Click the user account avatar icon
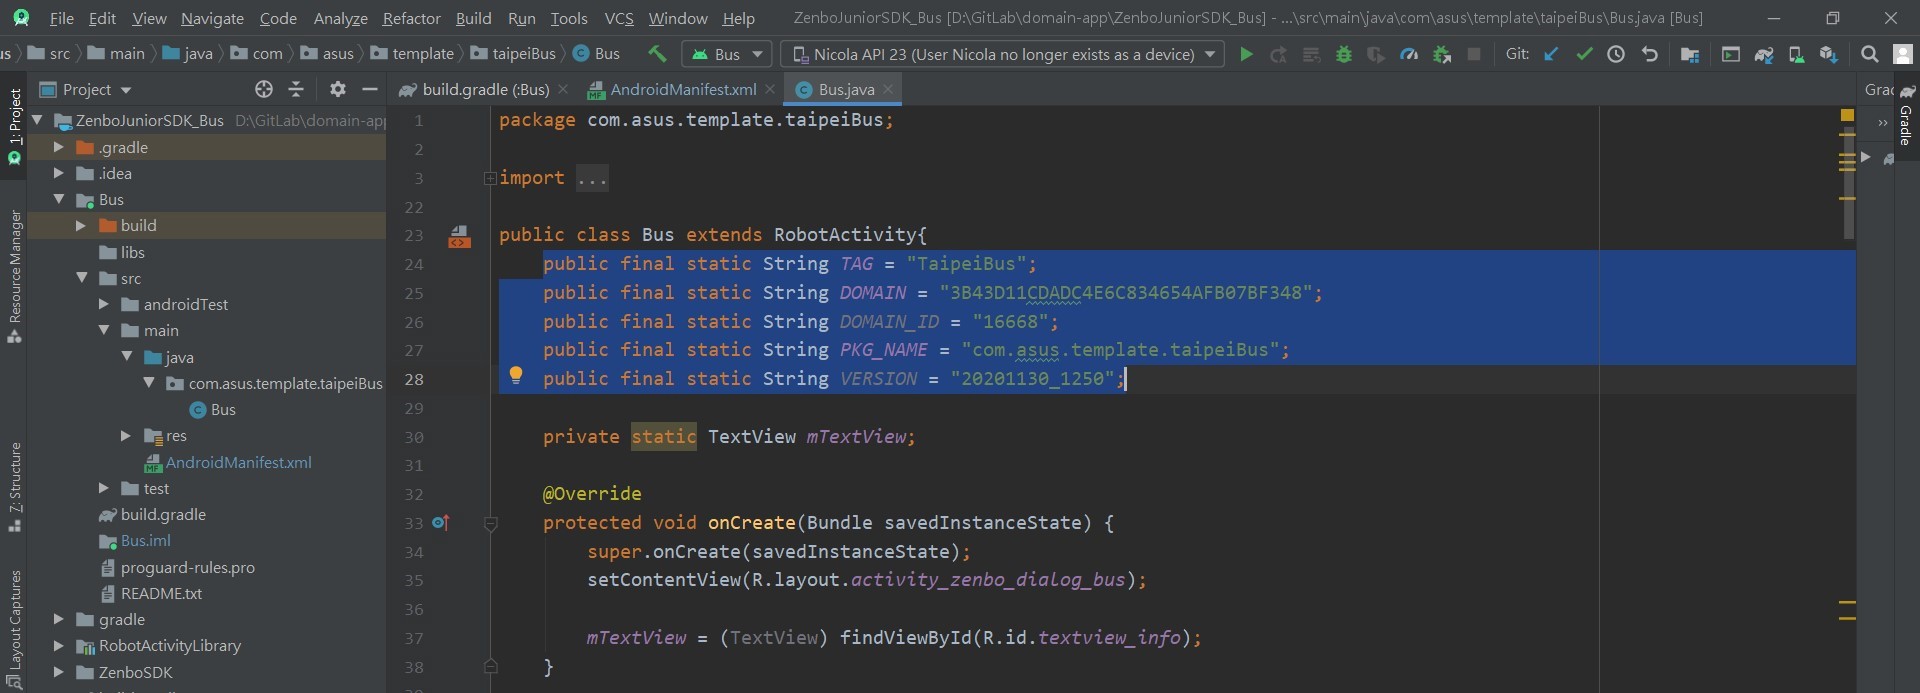 coord(1903,54)
